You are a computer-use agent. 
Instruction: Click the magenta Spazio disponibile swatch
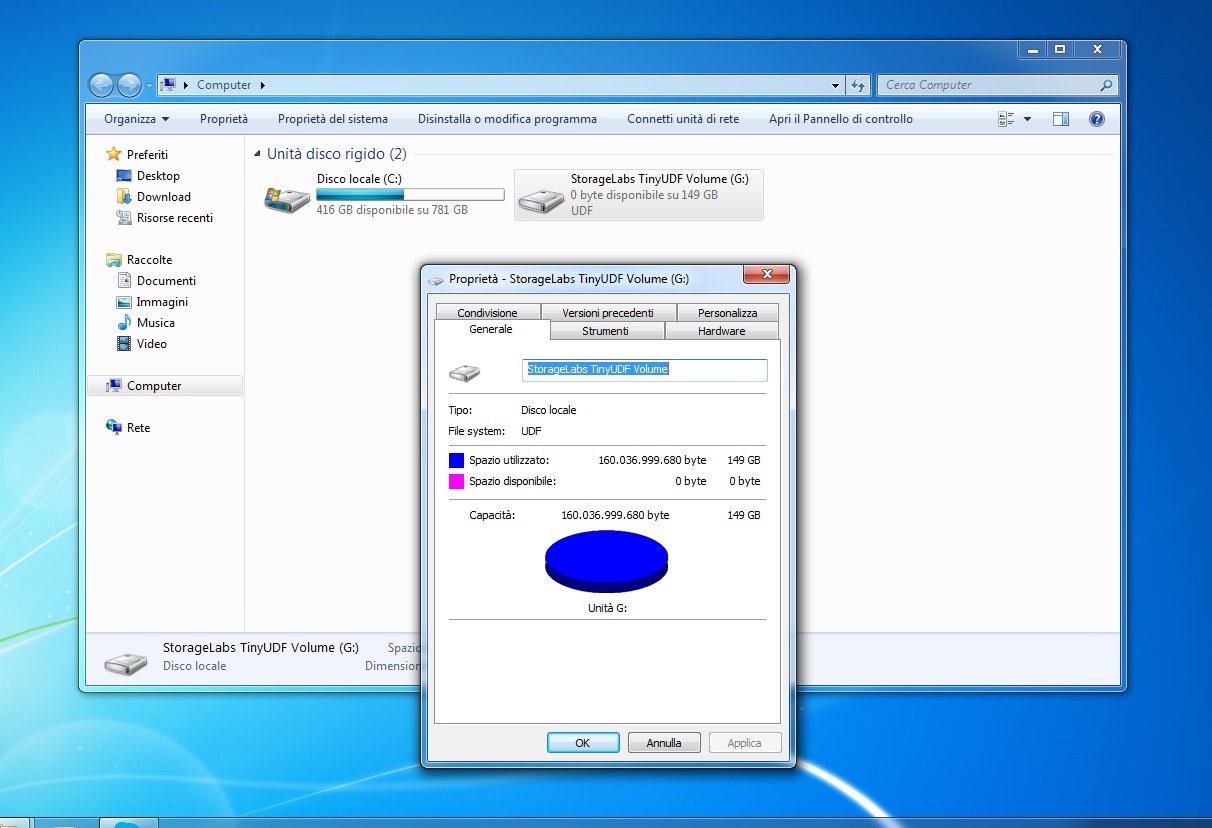456,481
